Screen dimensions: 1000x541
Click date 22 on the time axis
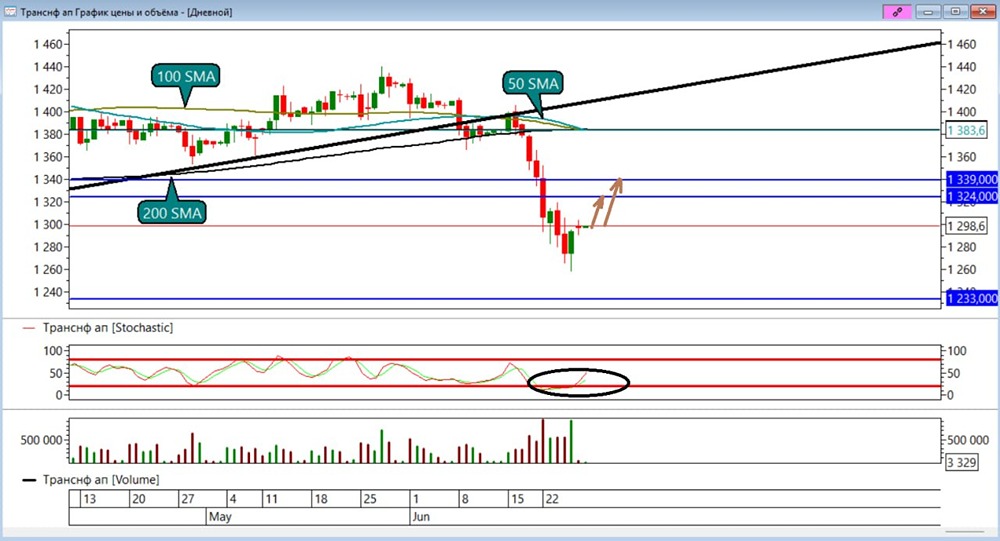[552, 499]
